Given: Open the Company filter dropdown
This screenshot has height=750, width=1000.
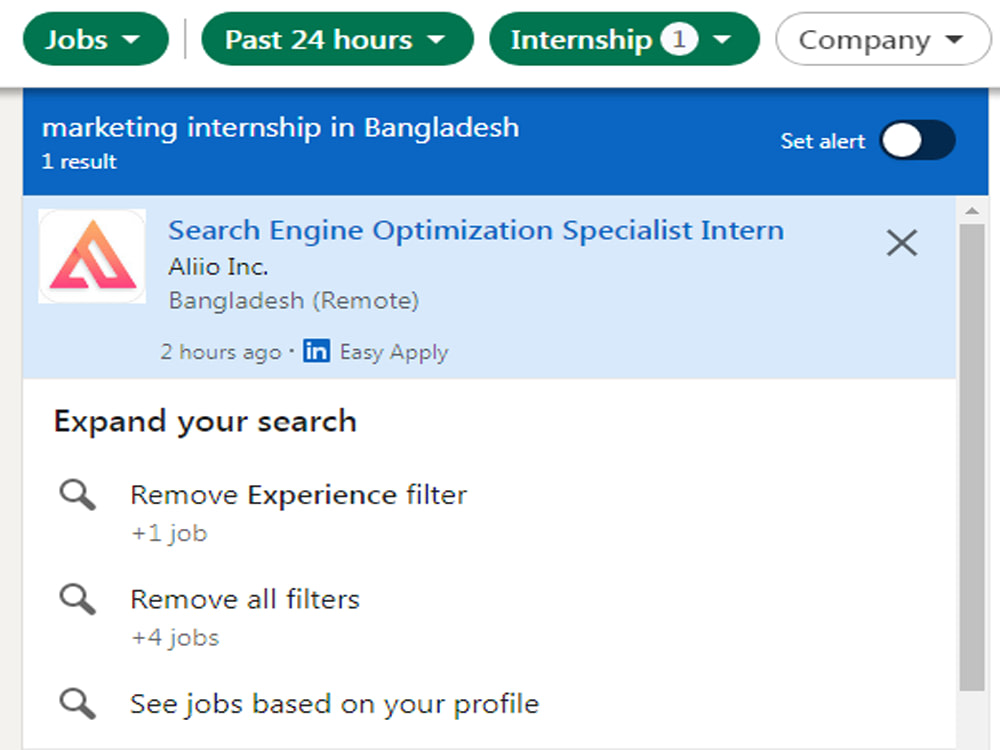Looking at the screenshot, I should point(883,40).
